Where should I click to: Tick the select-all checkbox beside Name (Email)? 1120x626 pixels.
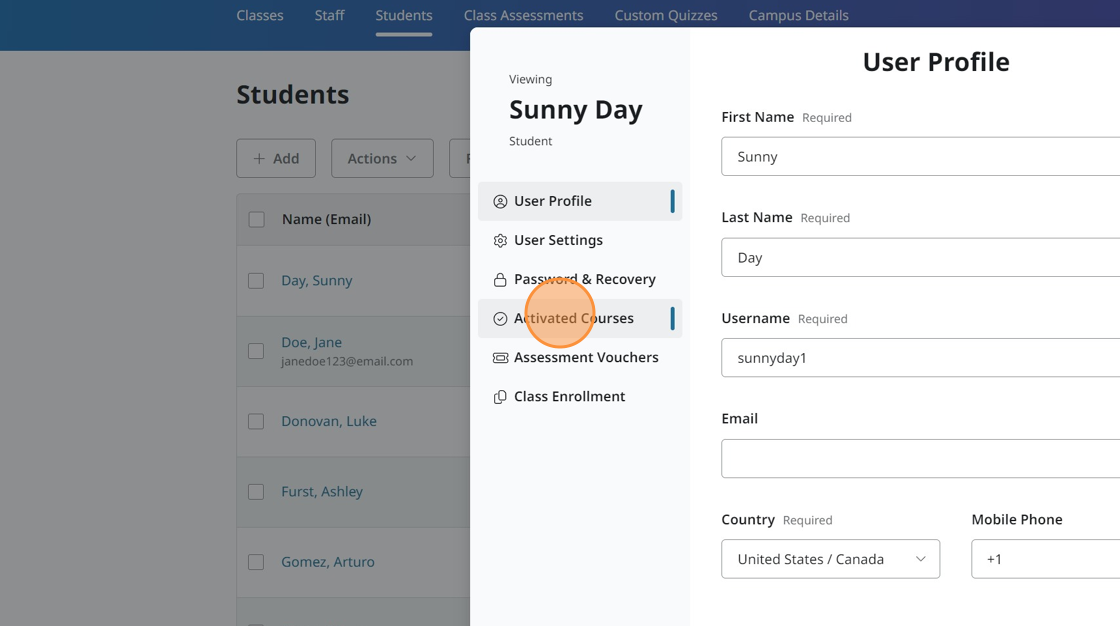[256, 219]
